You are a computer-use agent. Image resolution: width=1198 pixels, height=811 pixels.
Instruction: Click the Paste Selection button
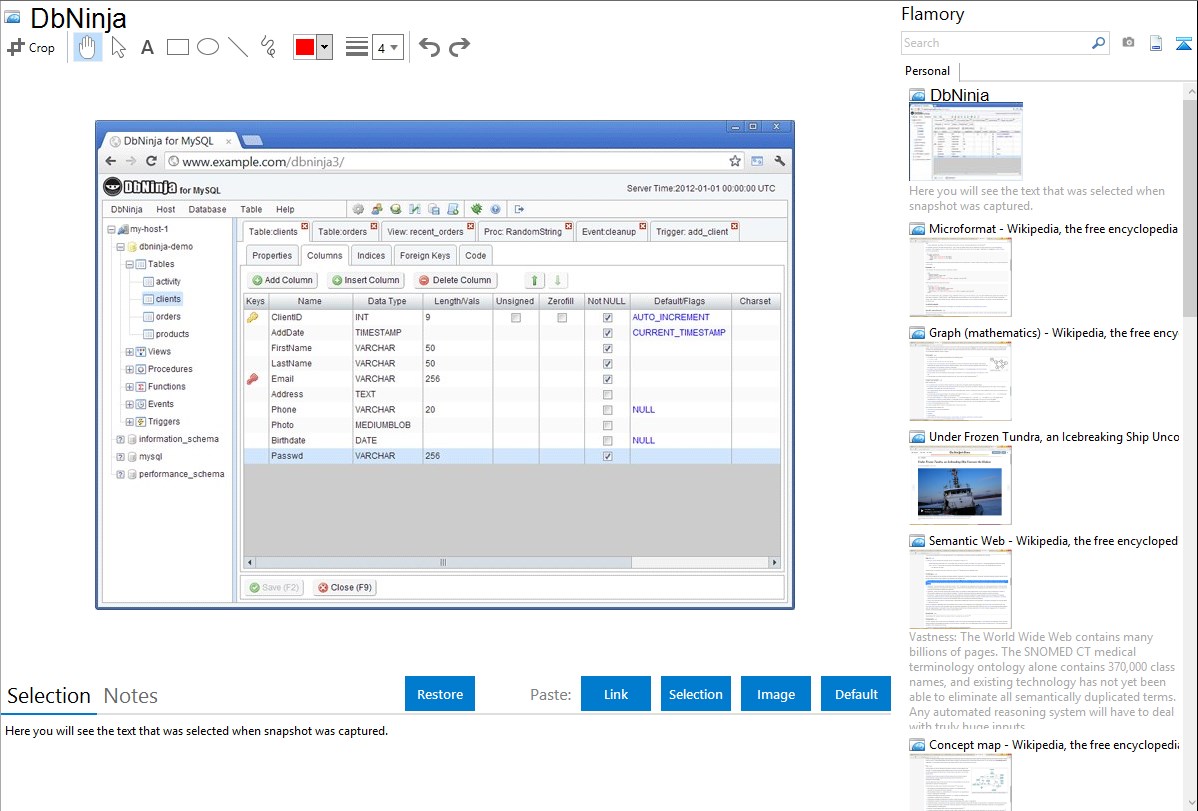[x=695, y=694]
